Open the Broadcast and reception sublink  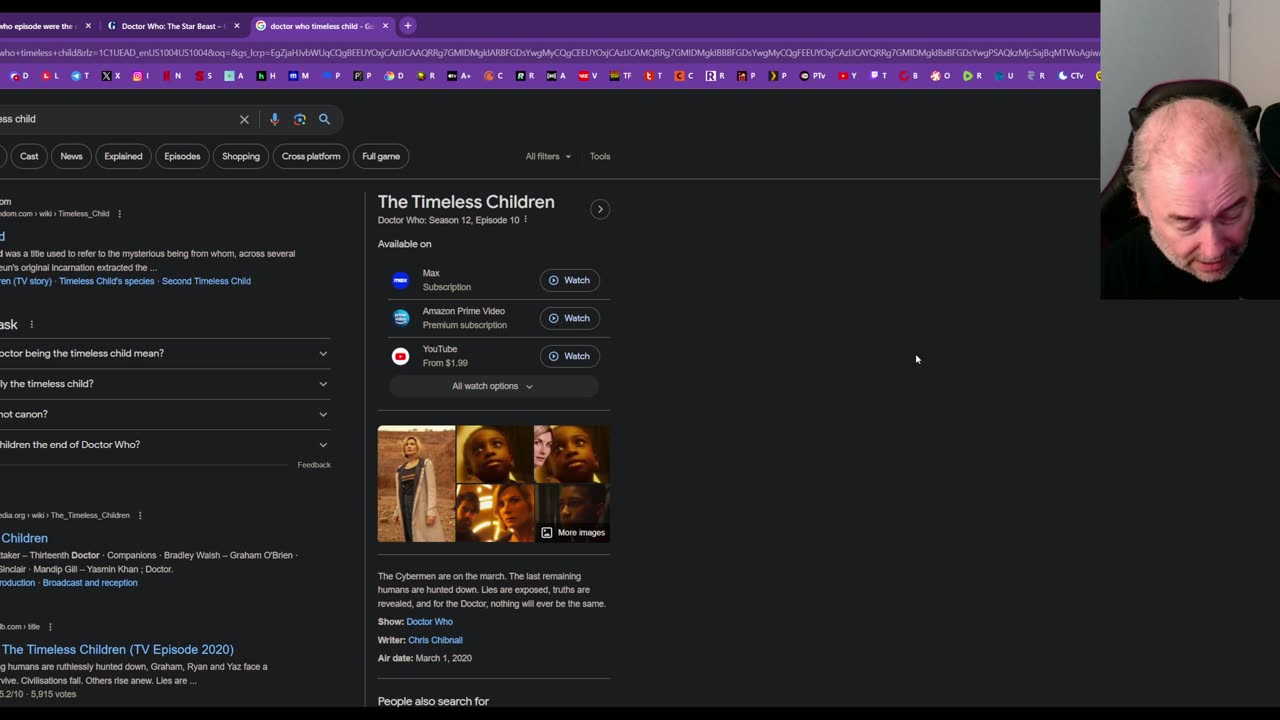(90, 583)
